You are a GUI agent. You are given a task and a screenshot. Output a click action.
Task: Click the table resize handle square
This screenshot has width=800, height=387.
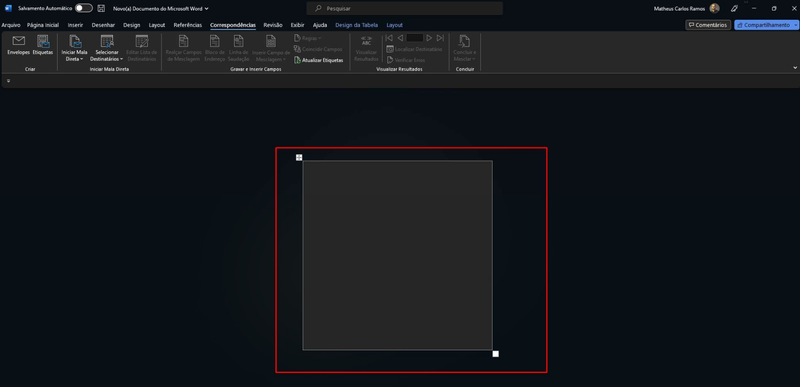pyautogui.click(x=495, y=353)
